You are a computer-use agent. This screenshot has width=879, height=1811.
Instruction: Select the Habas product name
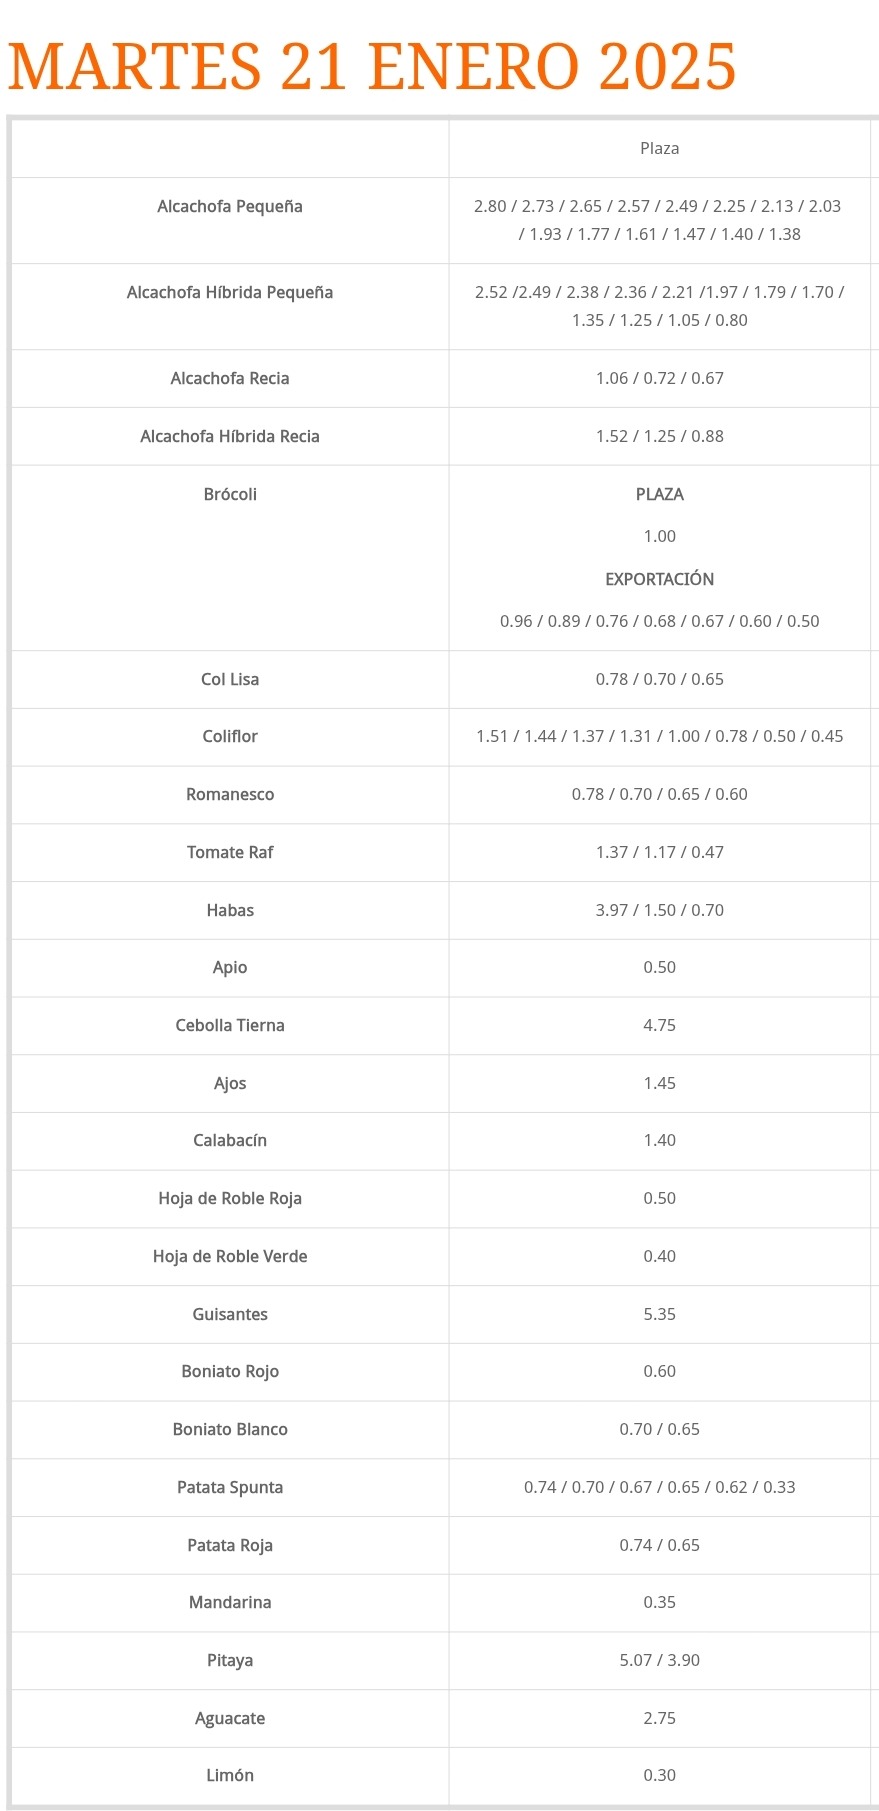(230, 911)
